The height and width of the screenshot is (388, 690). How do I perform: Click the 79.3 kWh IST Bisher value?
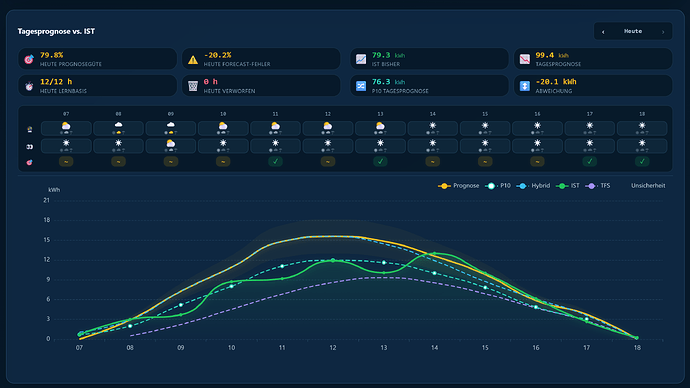tap(388, 55)
